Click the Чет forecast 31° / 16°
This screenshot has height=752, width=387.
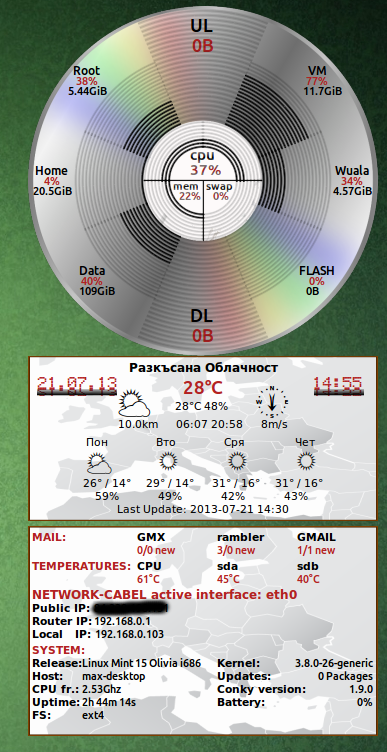[299, 483]
